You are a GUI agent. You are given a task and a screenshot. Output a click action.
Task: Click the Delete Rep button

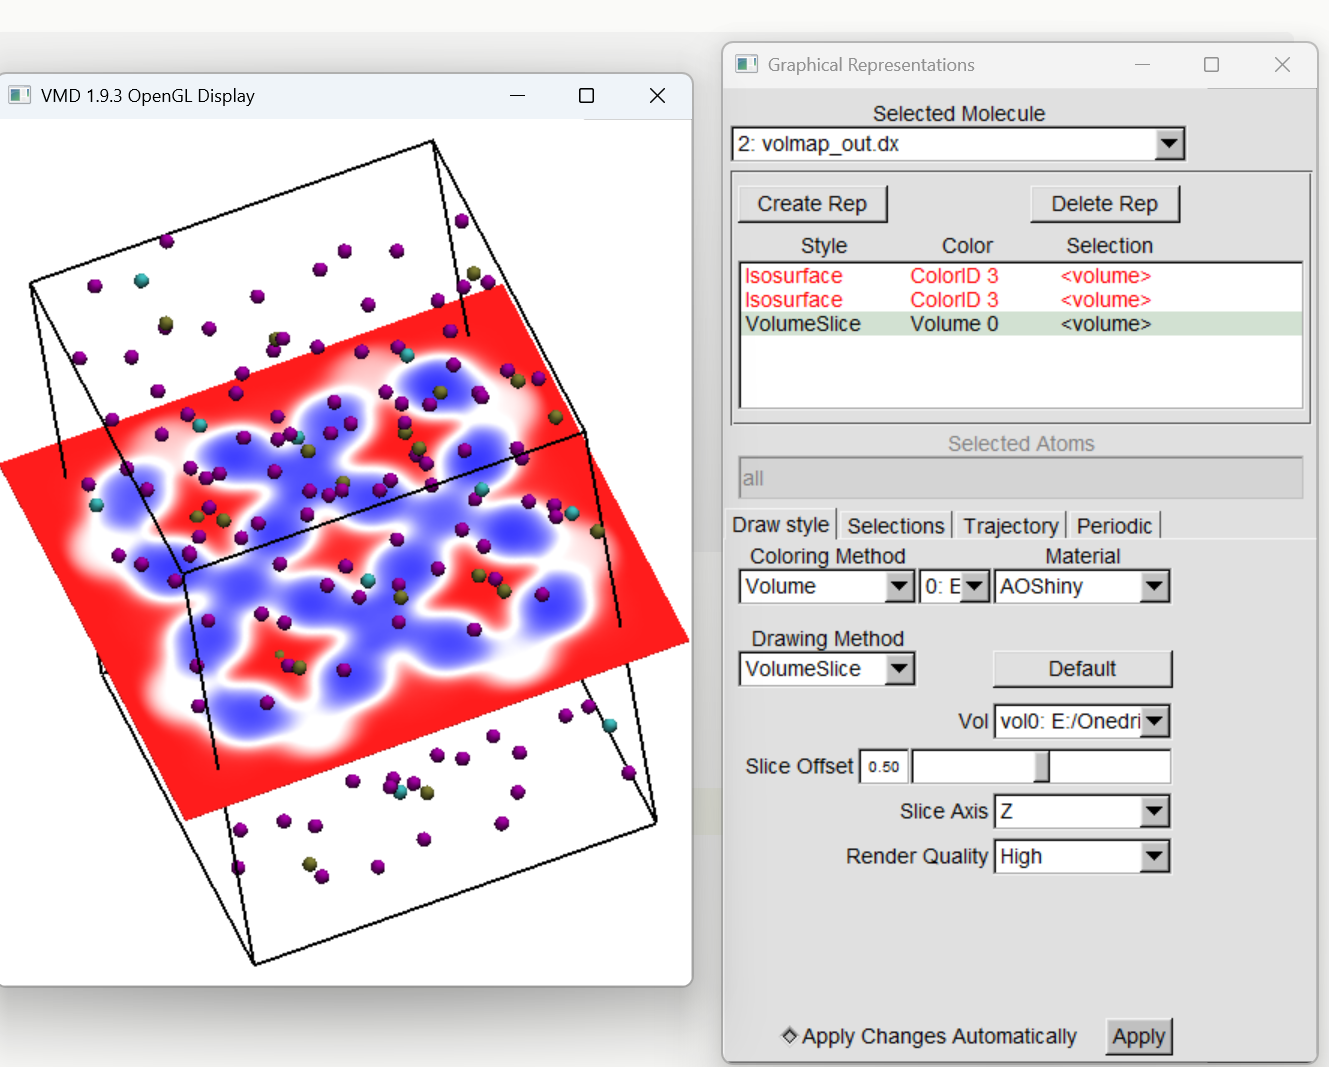coord(1104,204)
